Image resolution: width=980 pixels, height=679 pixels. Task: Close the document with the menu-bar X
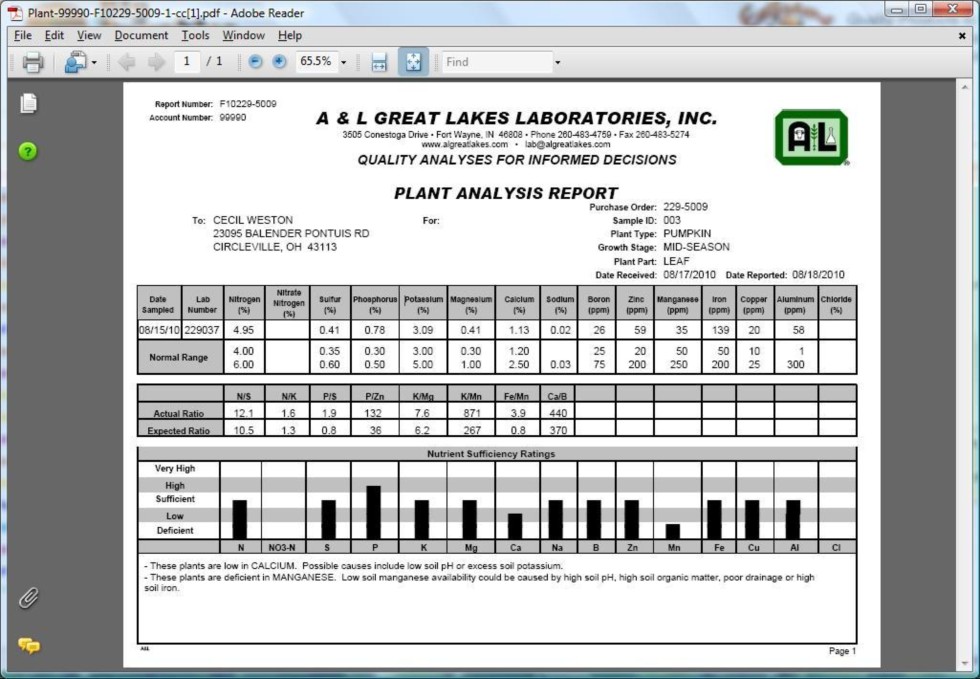(x=962, y=36)
